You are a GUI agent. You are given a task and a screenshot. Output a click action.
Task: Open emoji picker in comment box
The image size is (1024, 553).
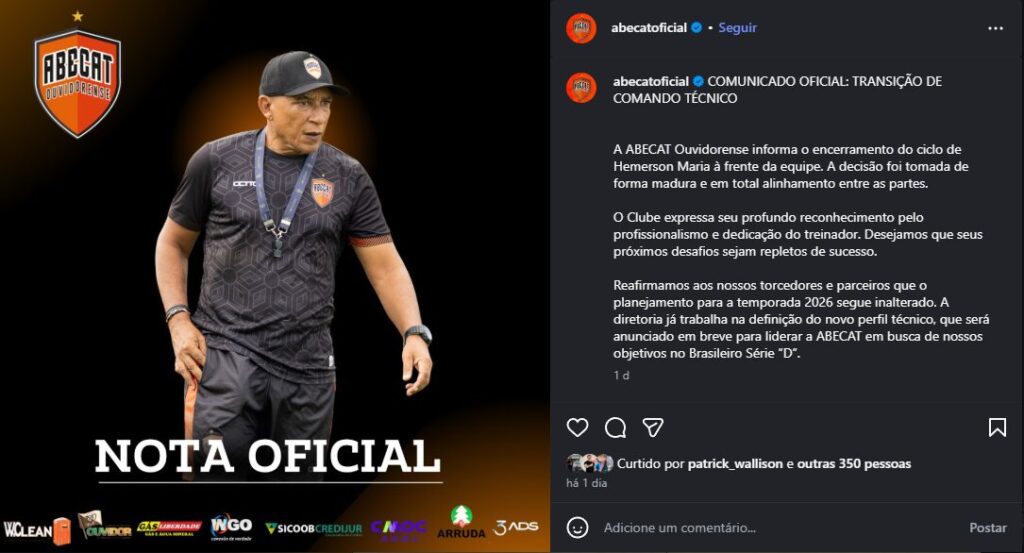tap(577, 528)
